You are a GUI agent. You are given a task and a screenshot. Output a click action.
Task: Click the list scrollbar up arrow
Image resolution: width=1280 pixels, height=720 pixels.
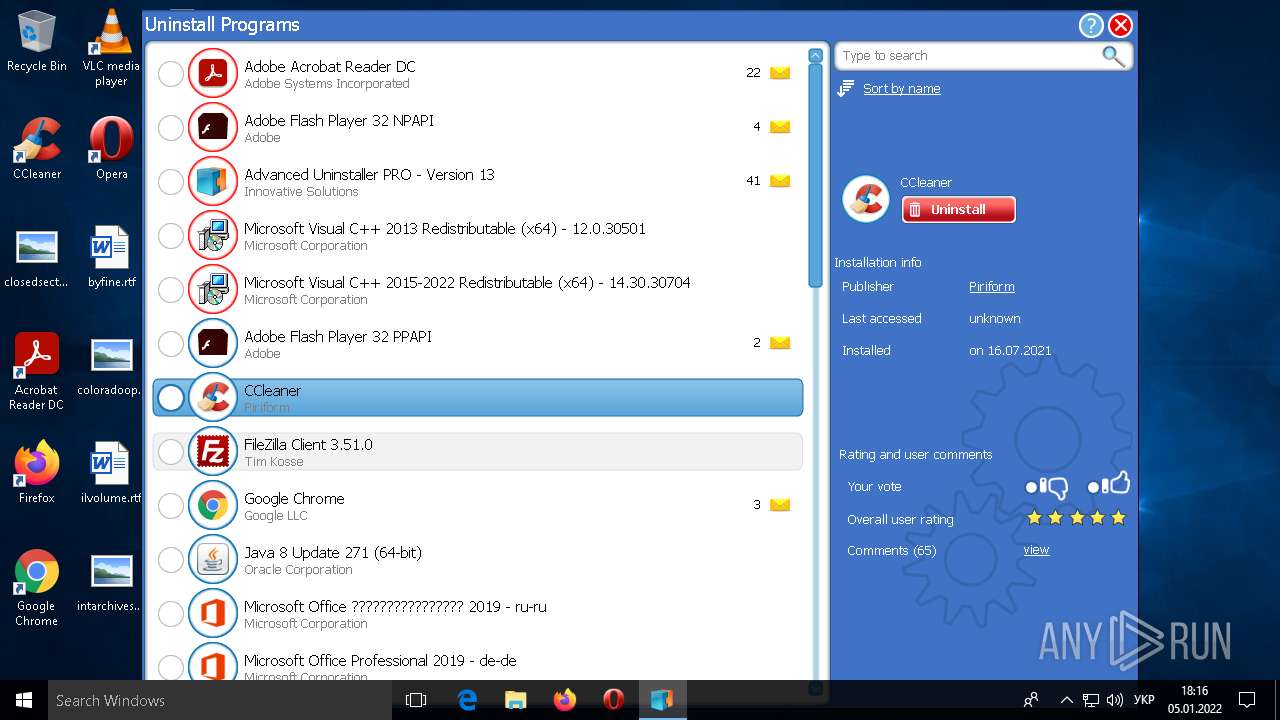tap(815, 56)
